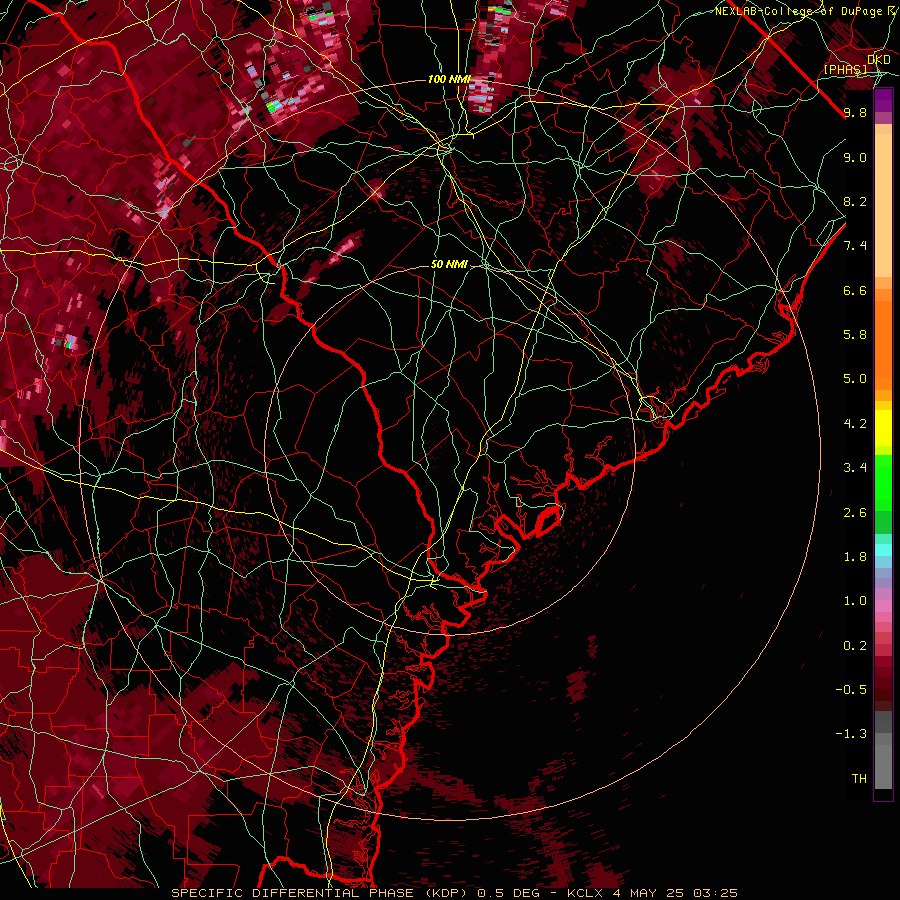
Task: Click the 03:25 timestamp in caption
Action: (x=715, y=893)
